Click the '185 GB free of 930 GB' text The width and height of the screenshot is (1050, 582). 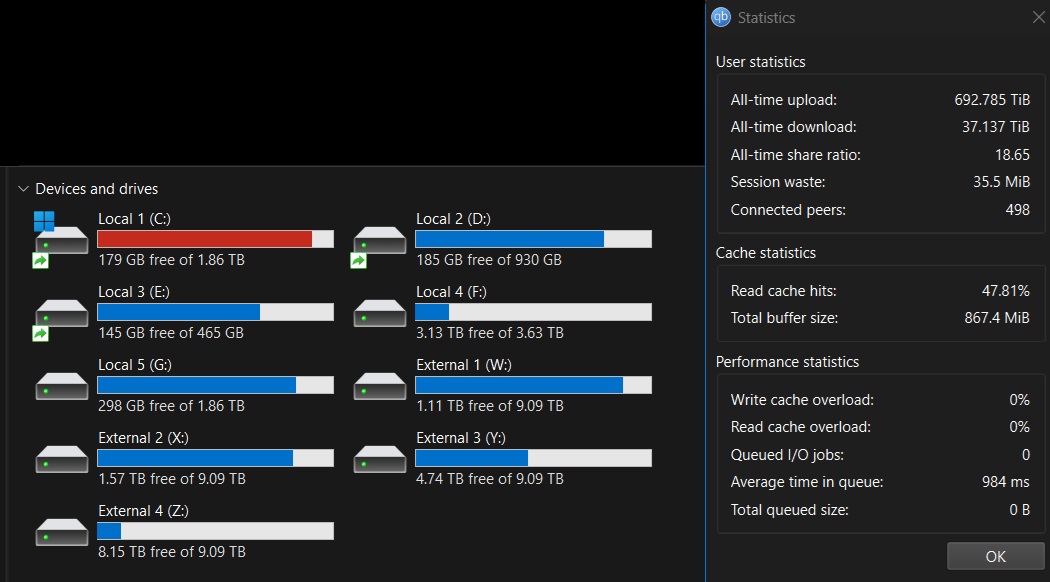point(489,260)
